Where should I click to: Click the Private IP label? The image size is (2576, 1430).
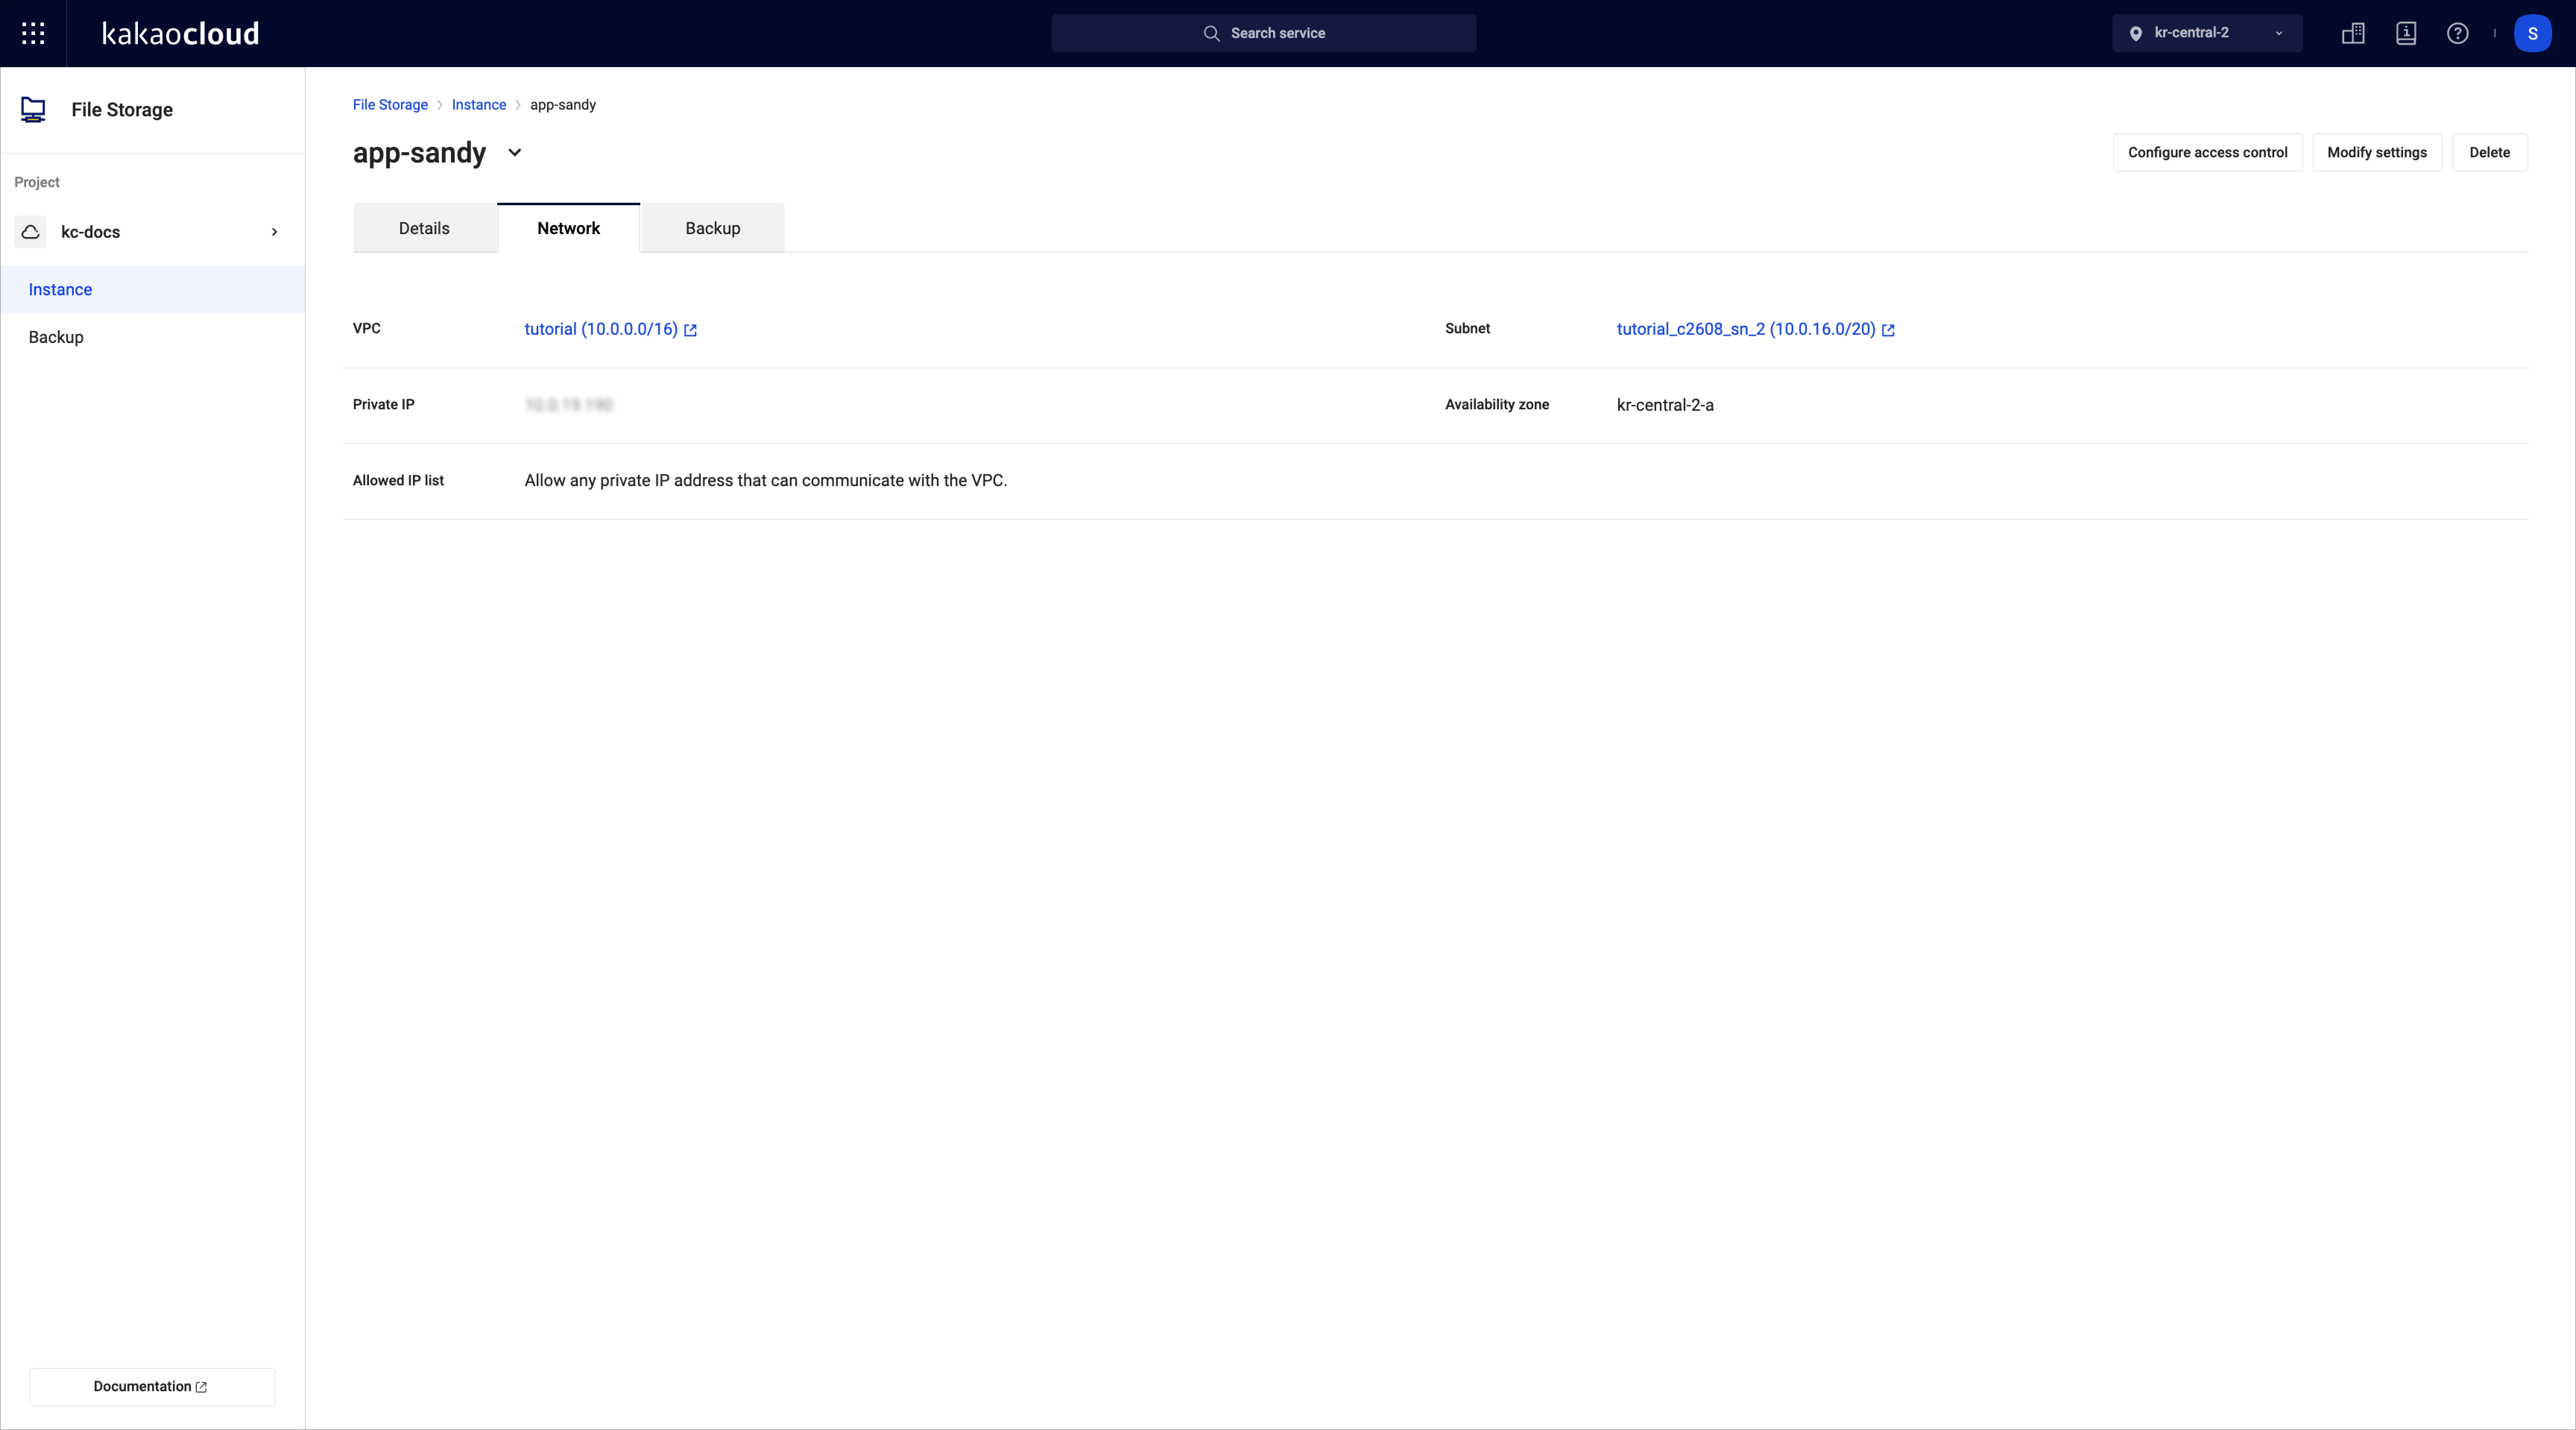(383, 405)
